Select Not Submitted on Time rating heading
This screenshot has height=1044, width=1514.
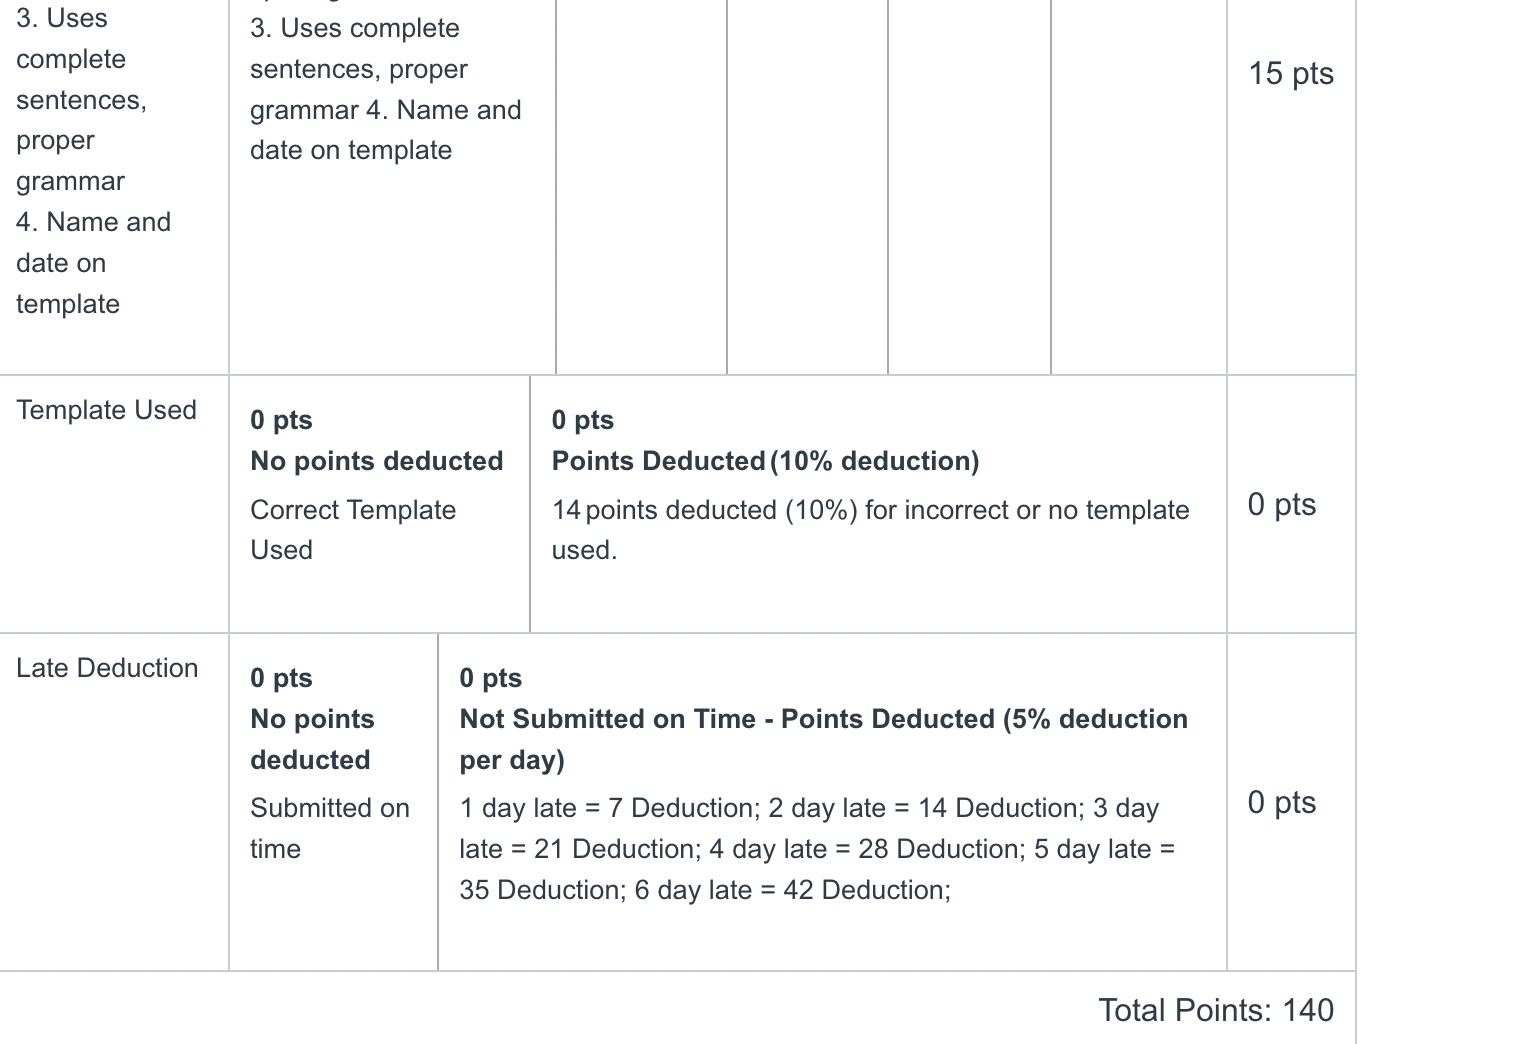[823, 739]
